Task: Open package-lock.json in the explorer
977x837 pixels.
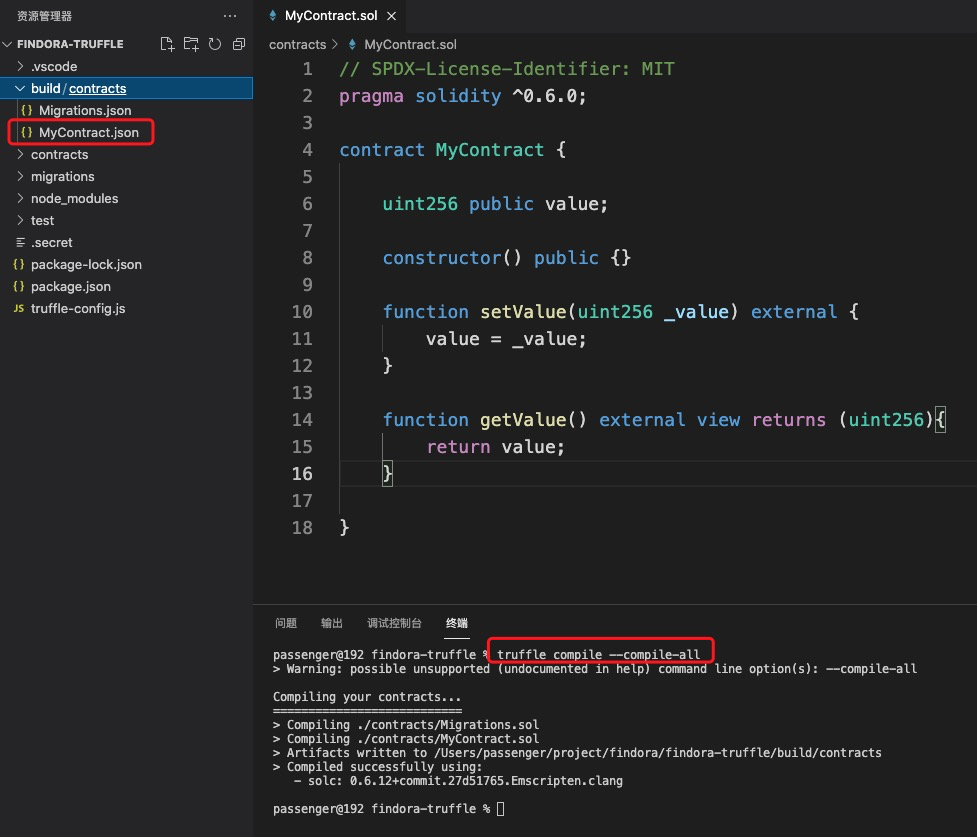Action: [86, 265]
